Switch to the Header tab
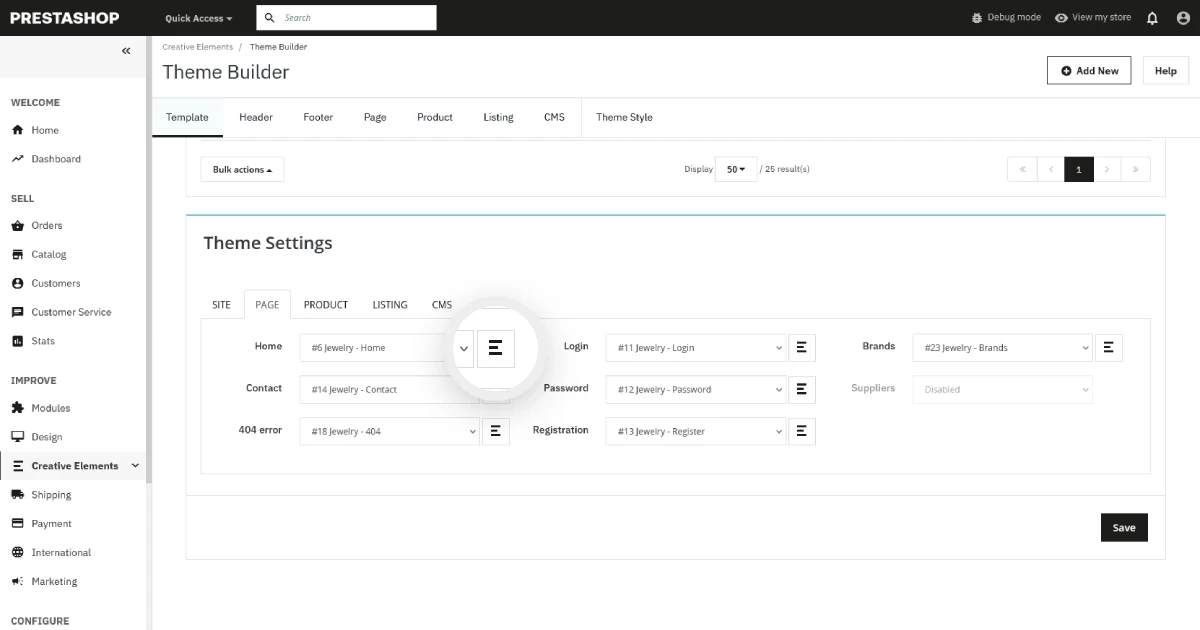Screen dimensions: 1200x630 (256, 117)
